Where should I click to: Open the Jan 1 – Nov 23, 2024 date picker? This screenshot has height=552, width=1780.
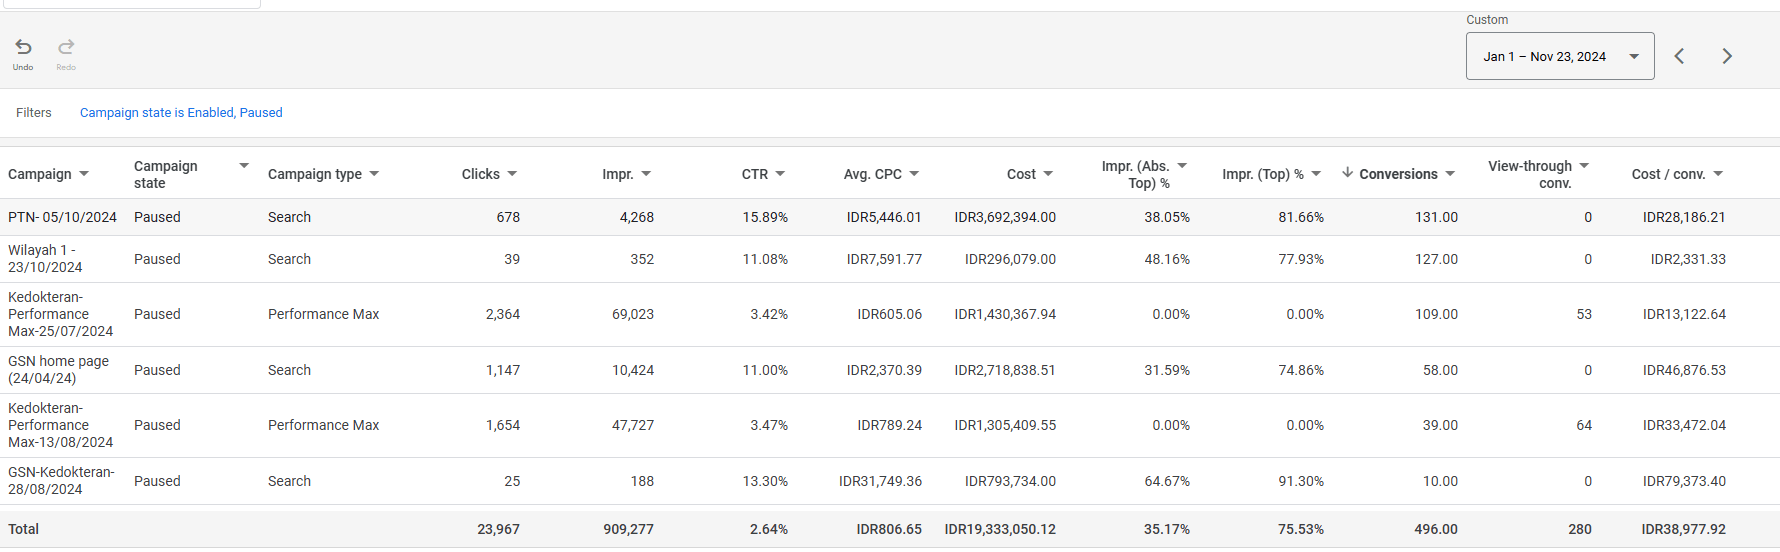(1559, 57)
